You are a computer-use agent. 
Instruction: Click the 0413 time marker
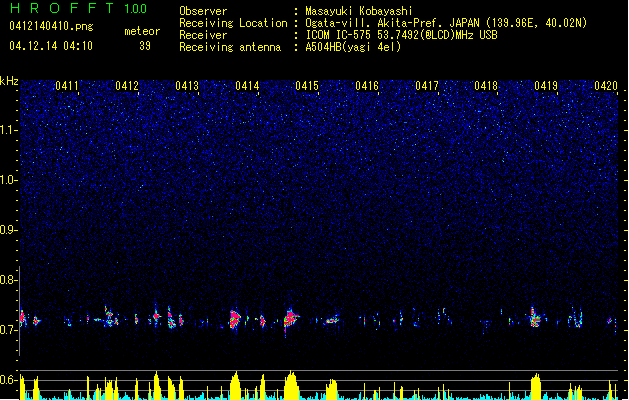[x=187, y=86]
